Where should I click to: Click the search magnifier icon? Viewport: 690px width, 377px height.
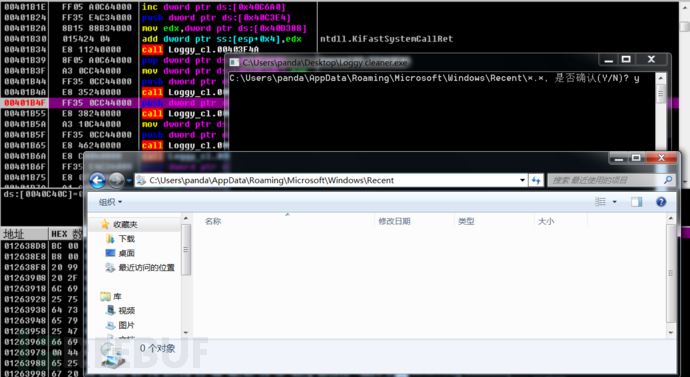point(668,180)
